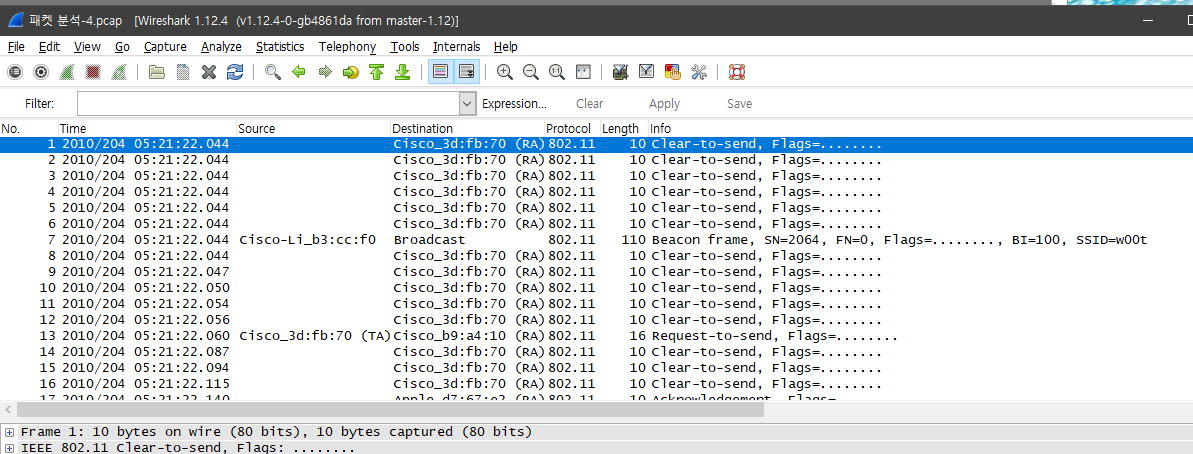The width and height of the screenshot is (1193, 454).
Task: Toggle colorize packet list
Action: pos(440,72)
